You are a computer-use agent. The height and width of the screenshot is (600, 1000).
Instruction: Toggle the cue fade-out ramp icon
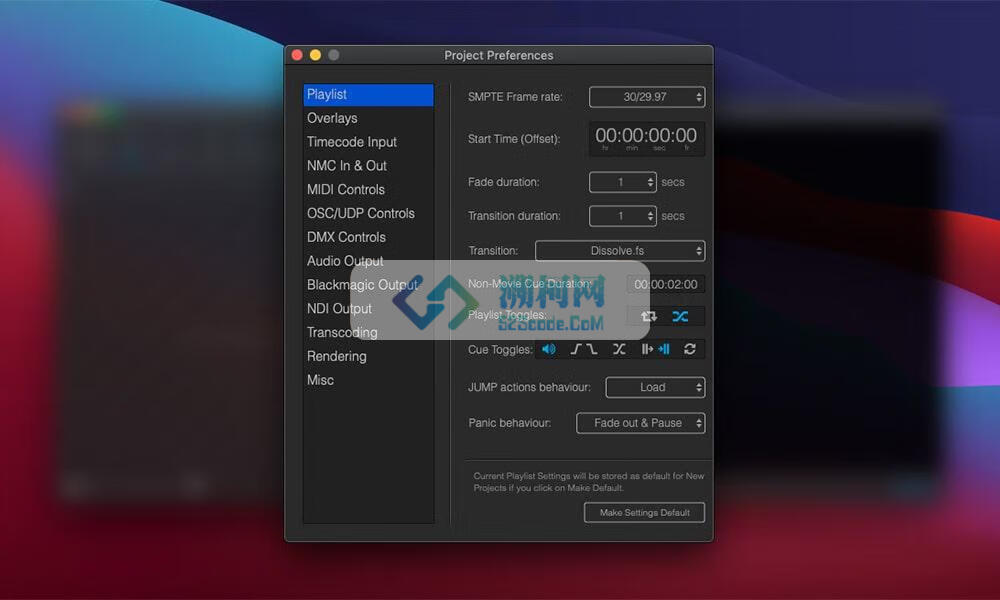592,349
